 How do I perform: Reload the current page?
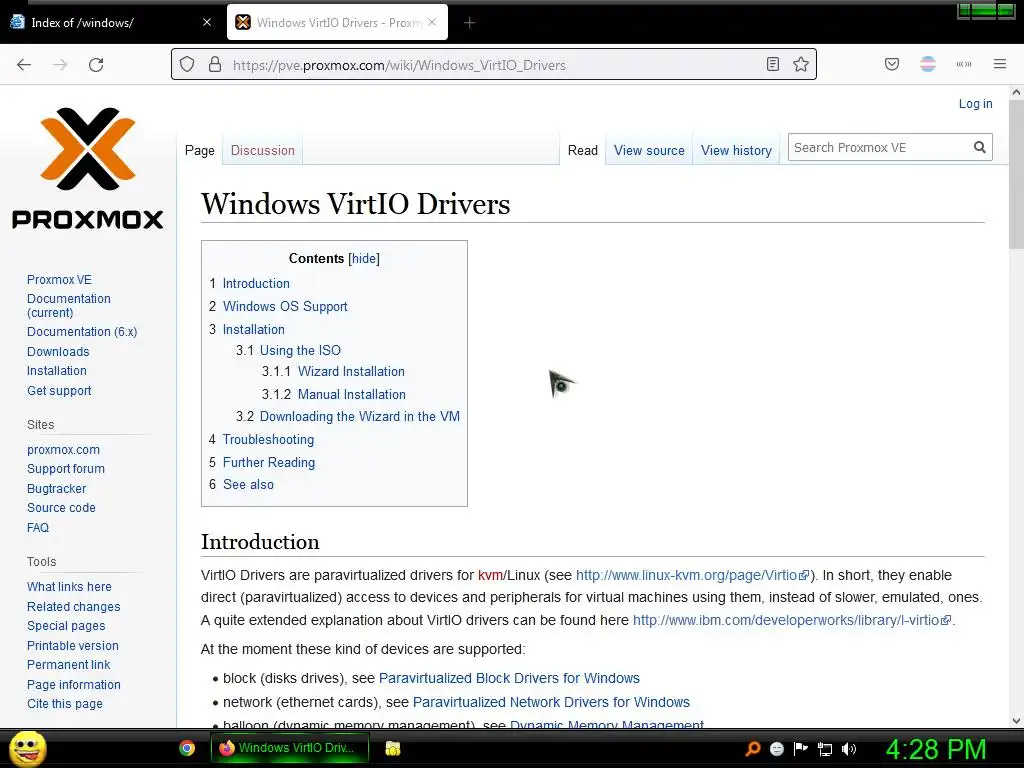tap(96, 65)
